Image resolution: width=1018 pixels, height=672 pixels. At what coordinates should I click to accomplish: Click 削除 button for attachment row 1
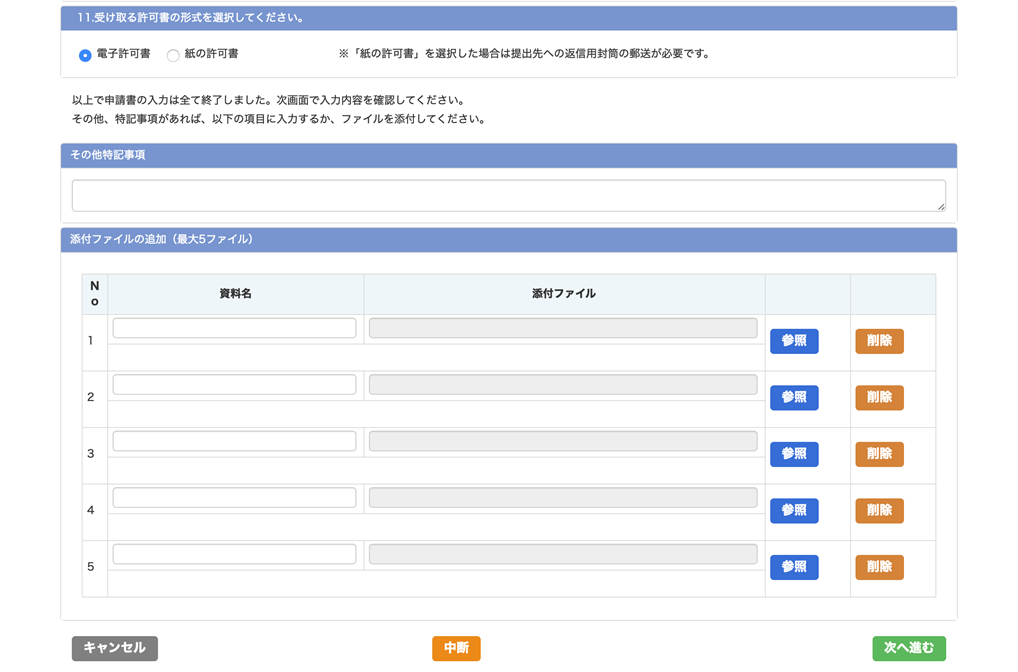click(879, 341)
